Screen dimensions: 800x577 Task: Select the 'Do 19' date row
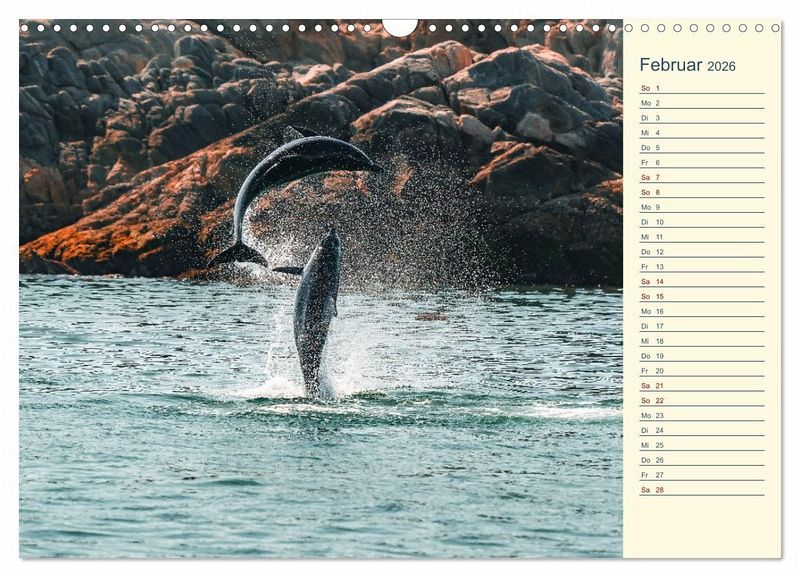(702, 356)
